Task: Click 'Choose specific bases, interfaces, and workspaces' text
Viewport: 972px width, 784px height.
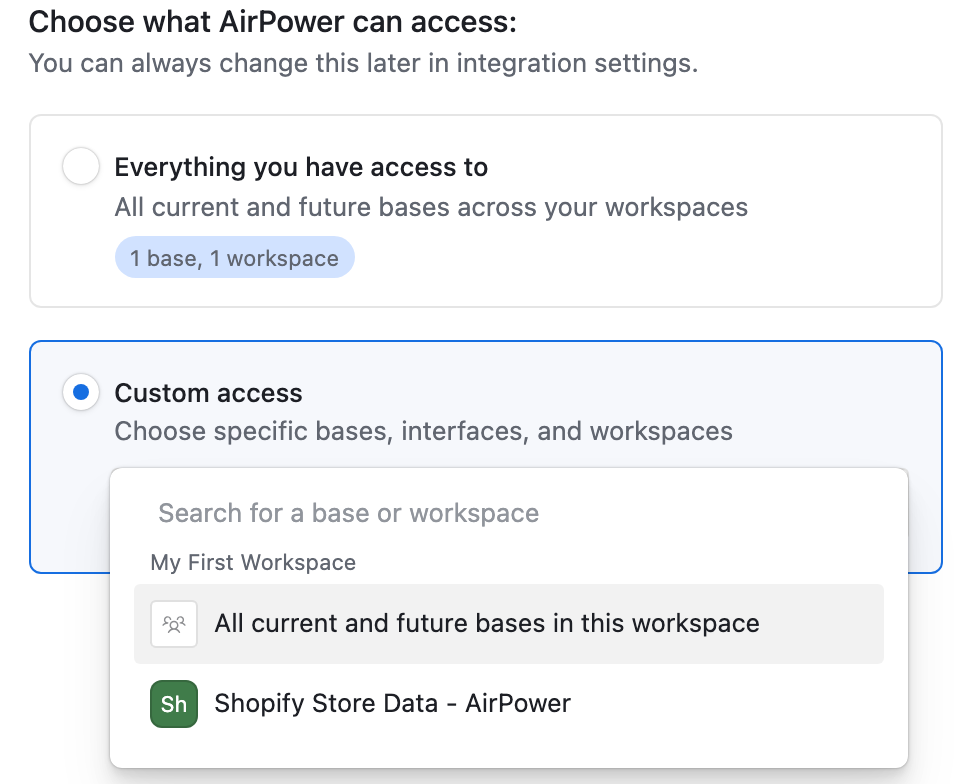Action: [x=423, y=431]
